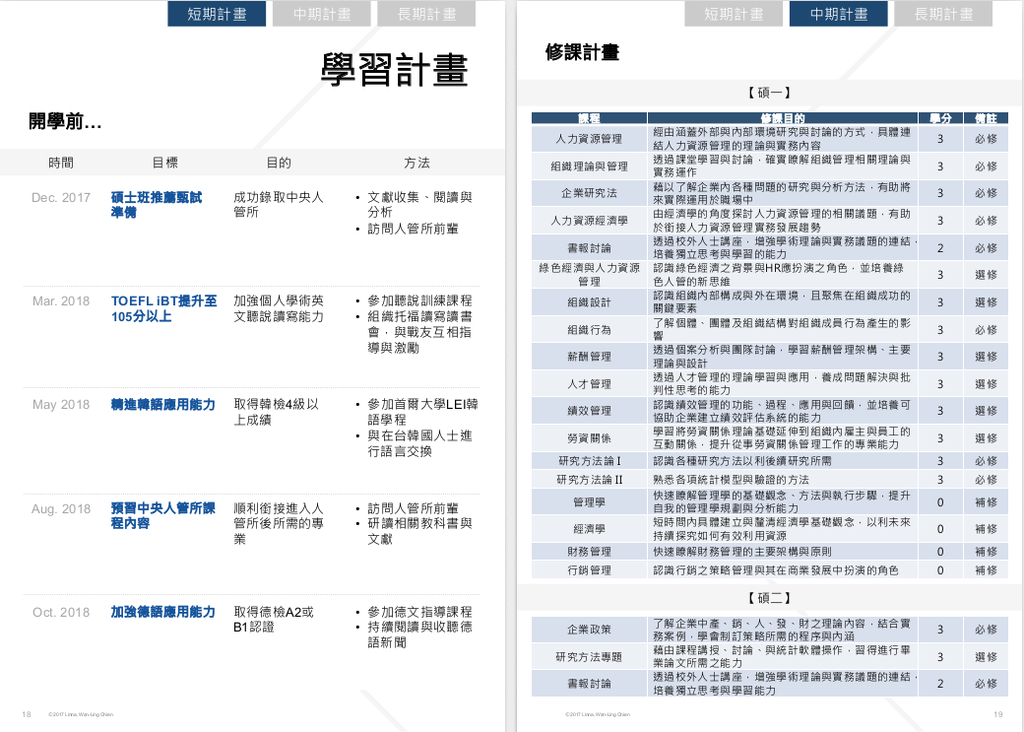
Task: Click the Dec. 2017 date
Action: coord(61,197)
